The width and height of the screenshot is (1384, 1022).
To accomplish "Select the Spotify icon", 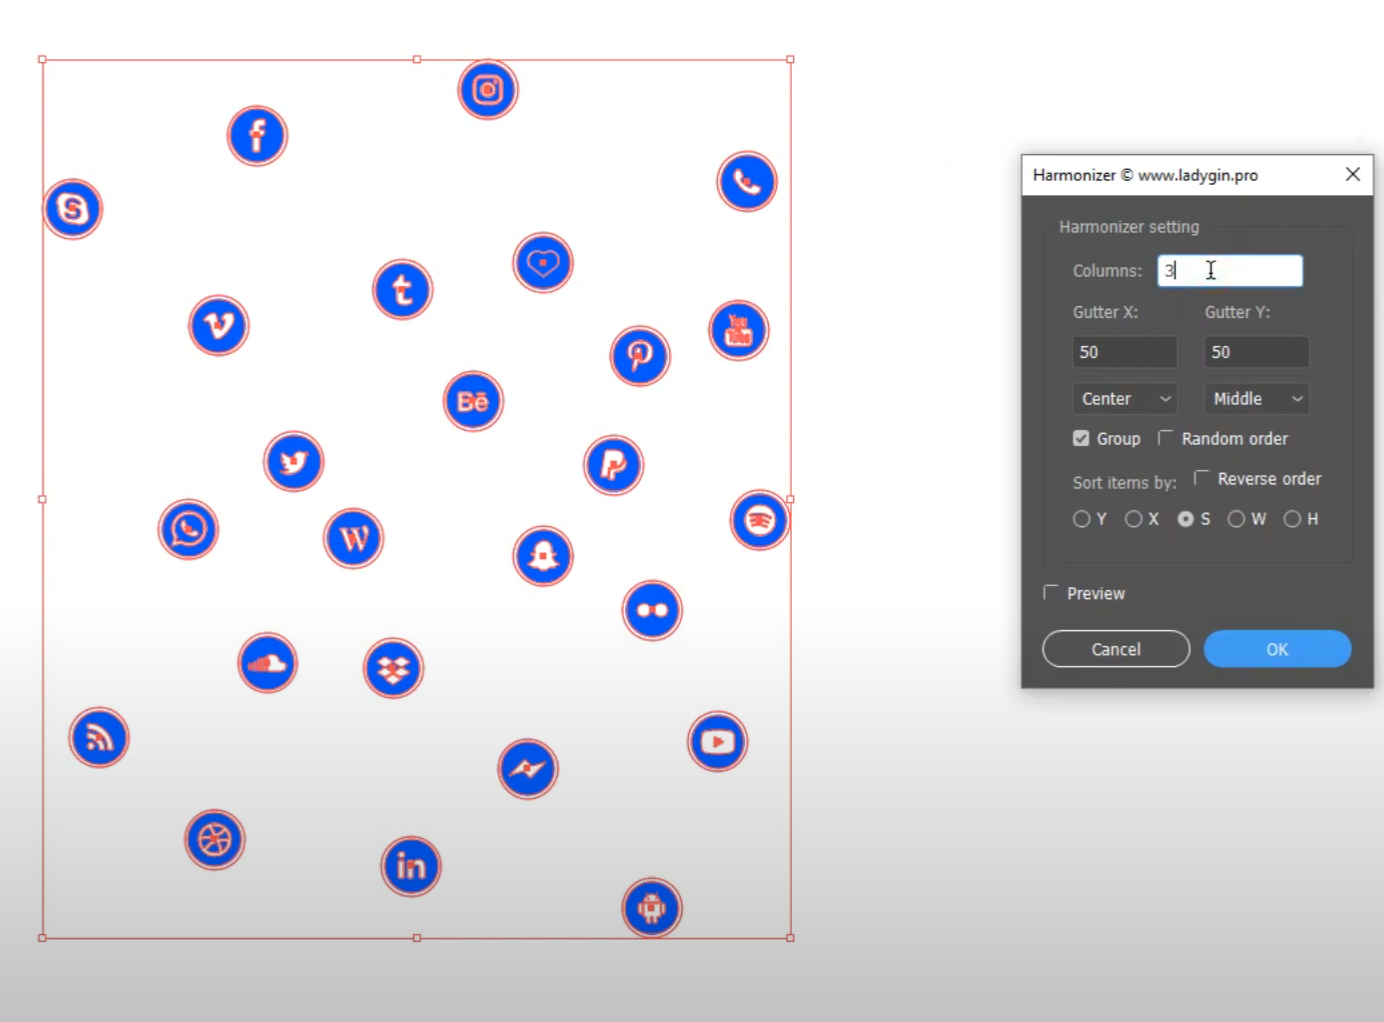I will 760,520.
